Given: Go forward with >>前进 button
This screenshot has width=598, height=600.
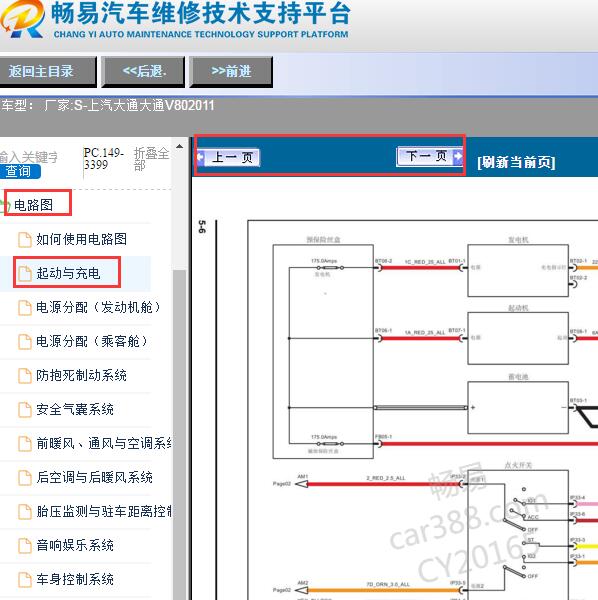Looking at the screenshot, I should coord(231,72).
